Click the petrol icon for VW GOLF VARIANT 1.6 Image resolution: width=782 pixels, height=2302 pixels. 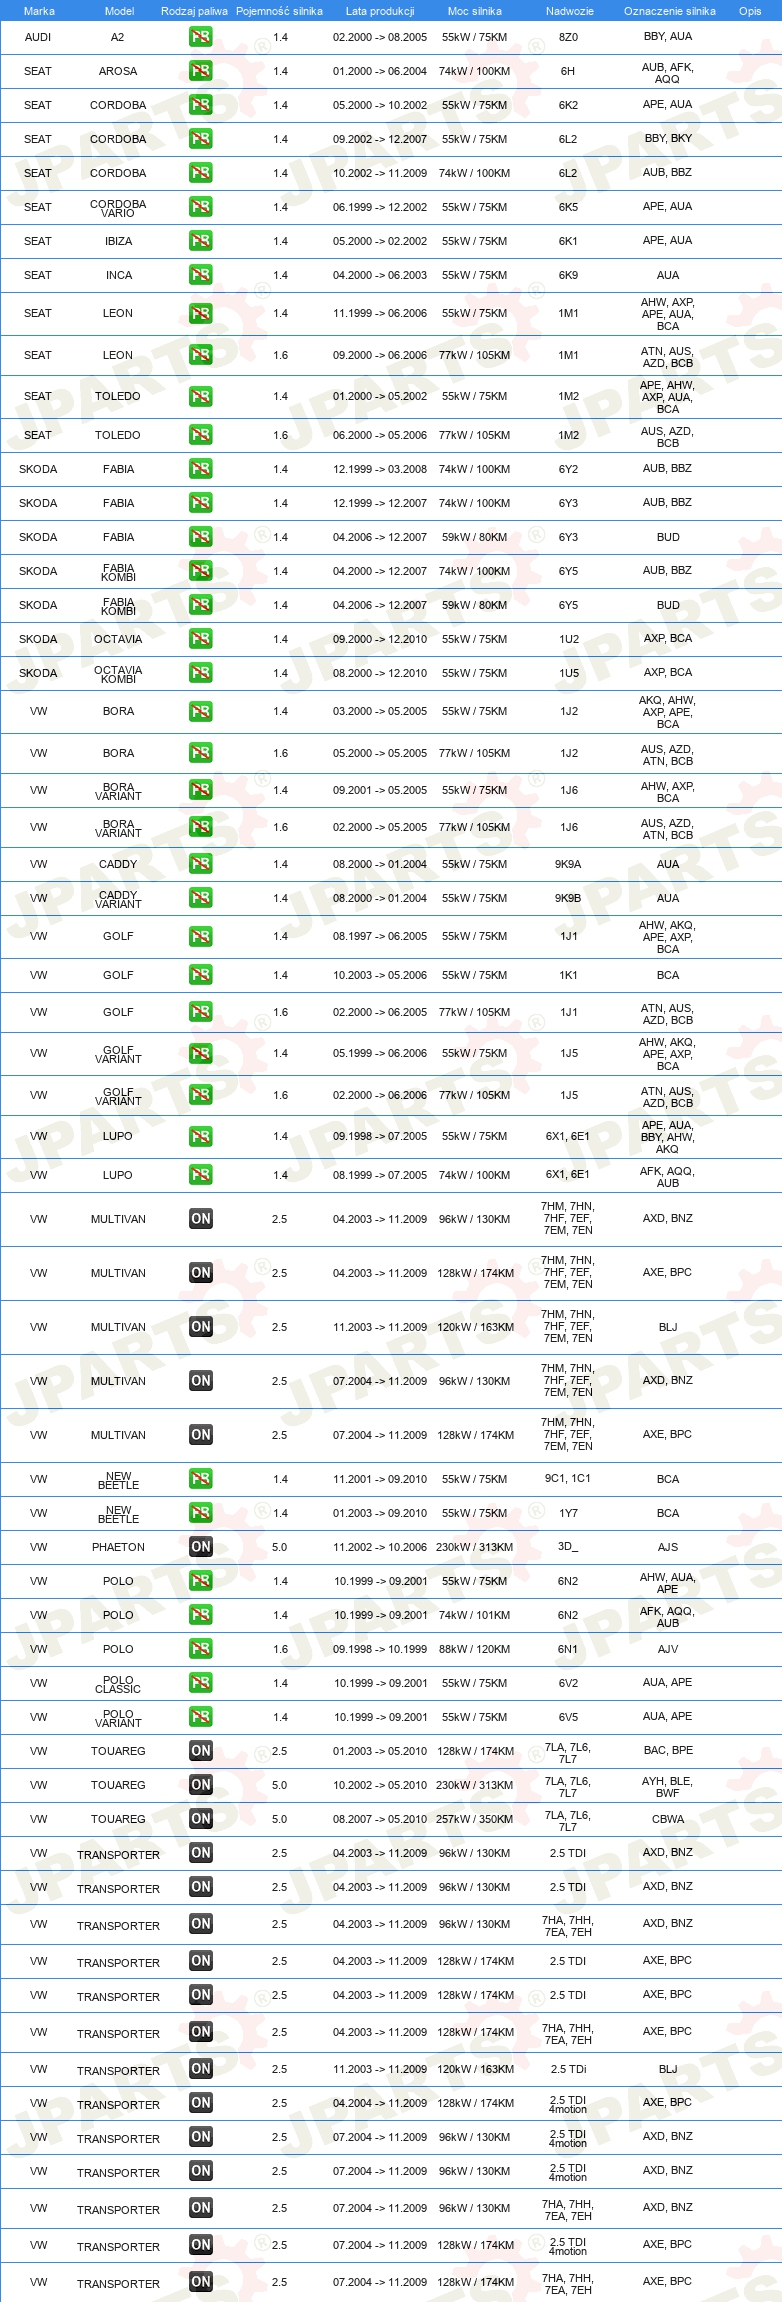pyautogui.click(x=200, y=1095)
